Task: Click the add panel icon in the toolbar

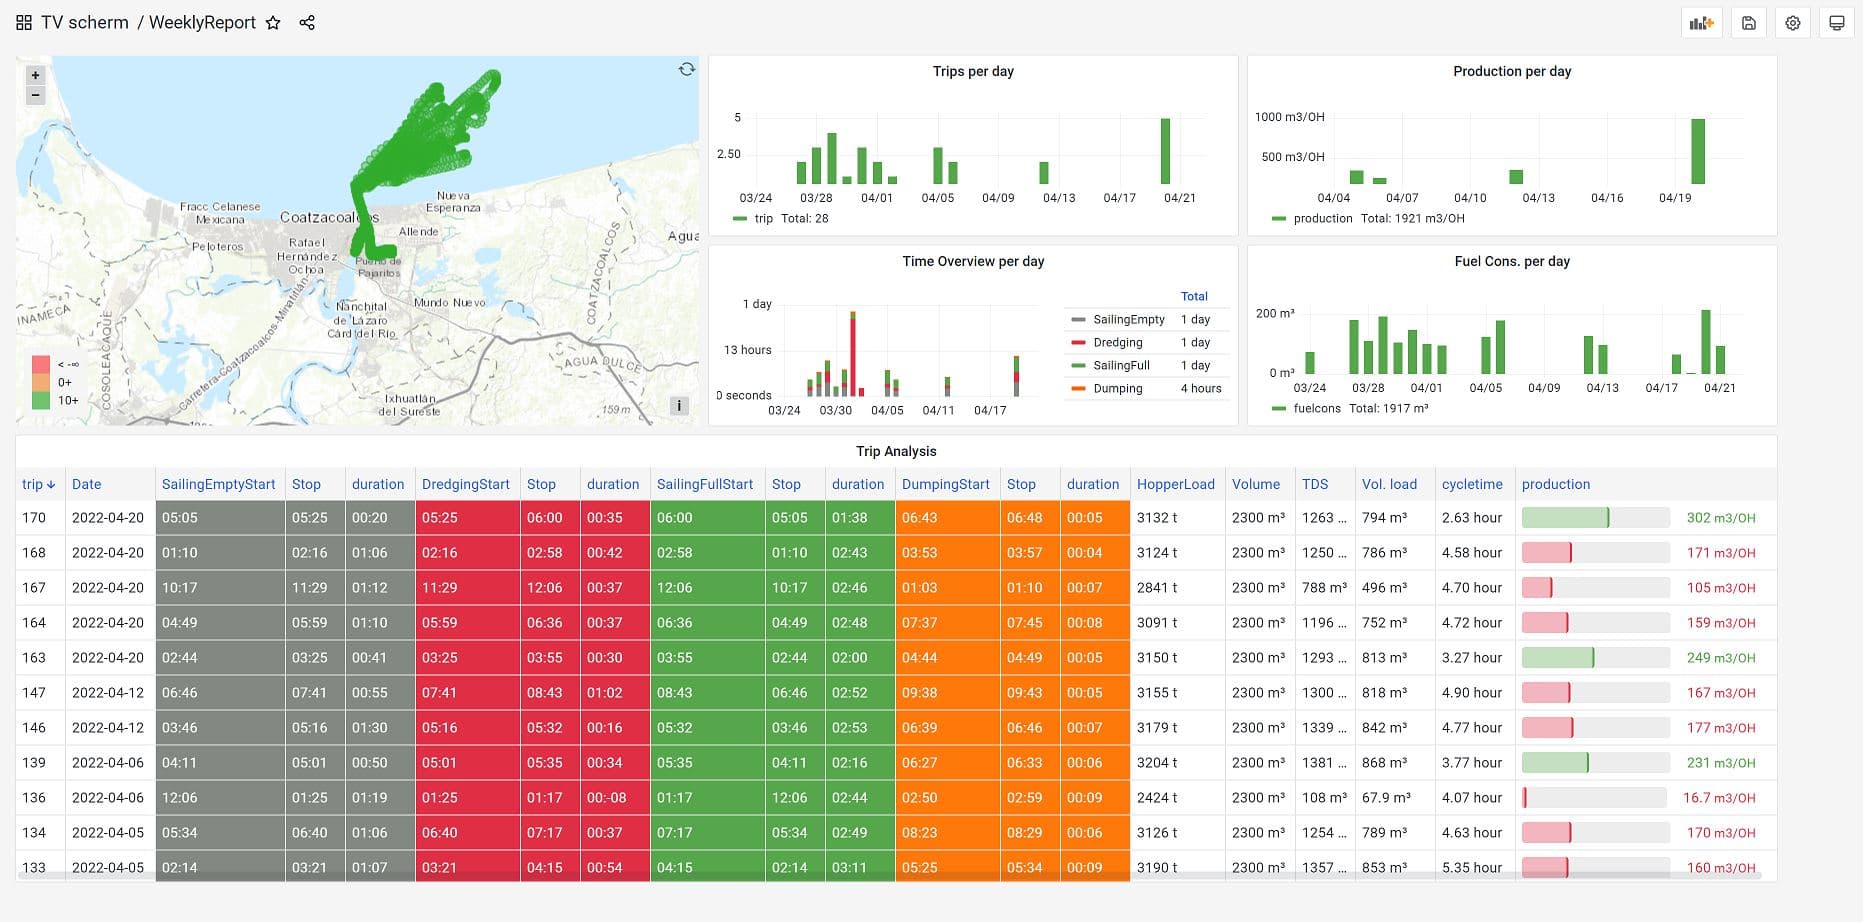Action: [1700, 22]
